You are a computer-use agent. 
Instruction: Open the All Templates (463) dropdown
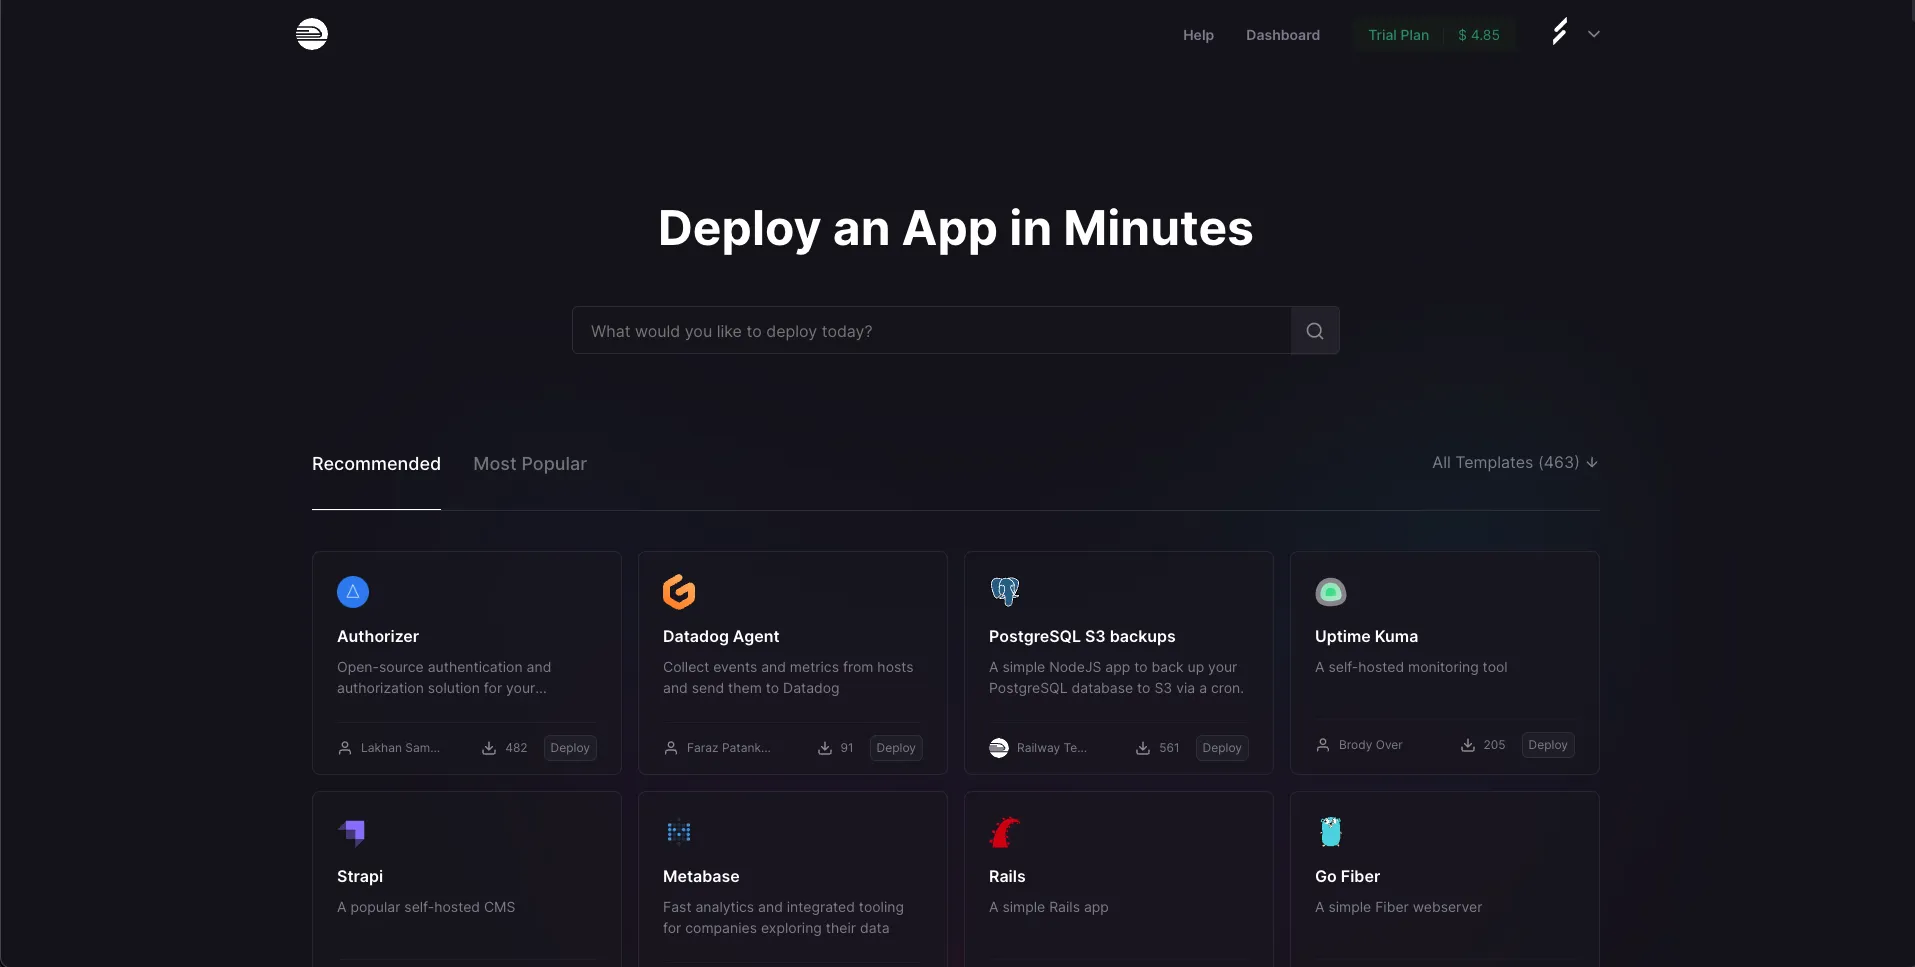click(1515, 462)
